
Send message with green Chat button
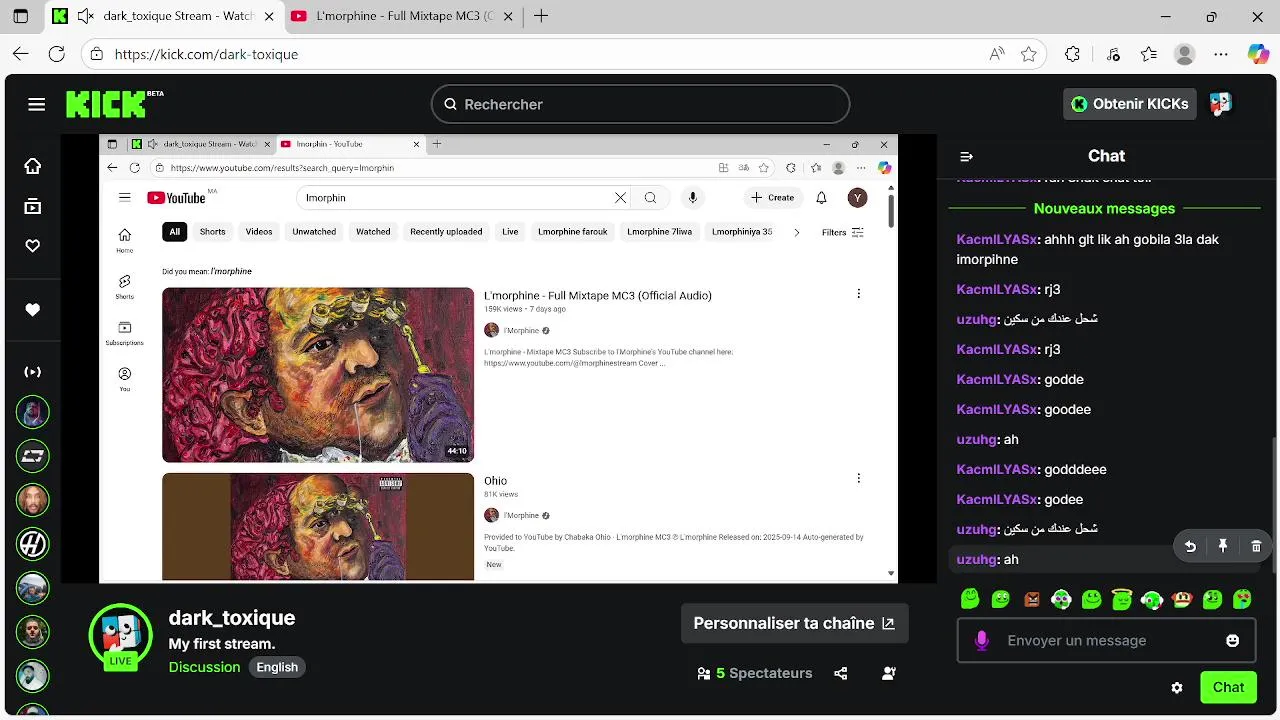[x=1228, y=687]
